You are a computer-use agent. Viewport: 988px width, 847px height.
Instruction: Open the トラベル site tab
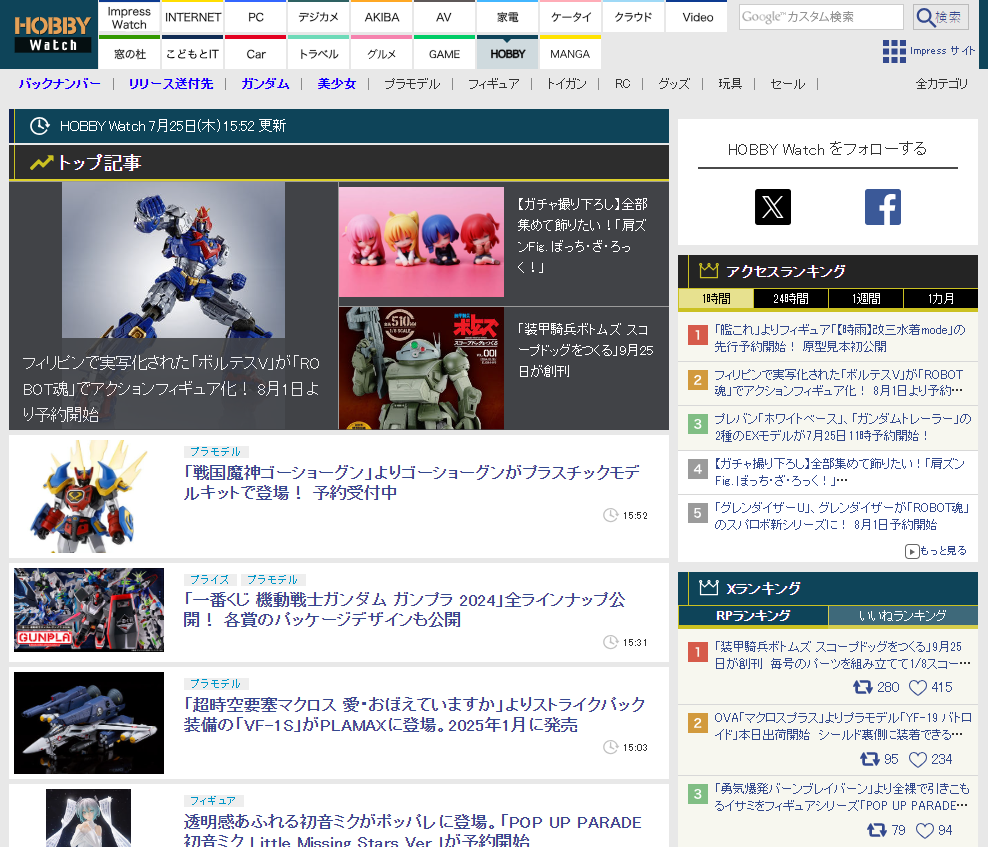click(318, 54)
